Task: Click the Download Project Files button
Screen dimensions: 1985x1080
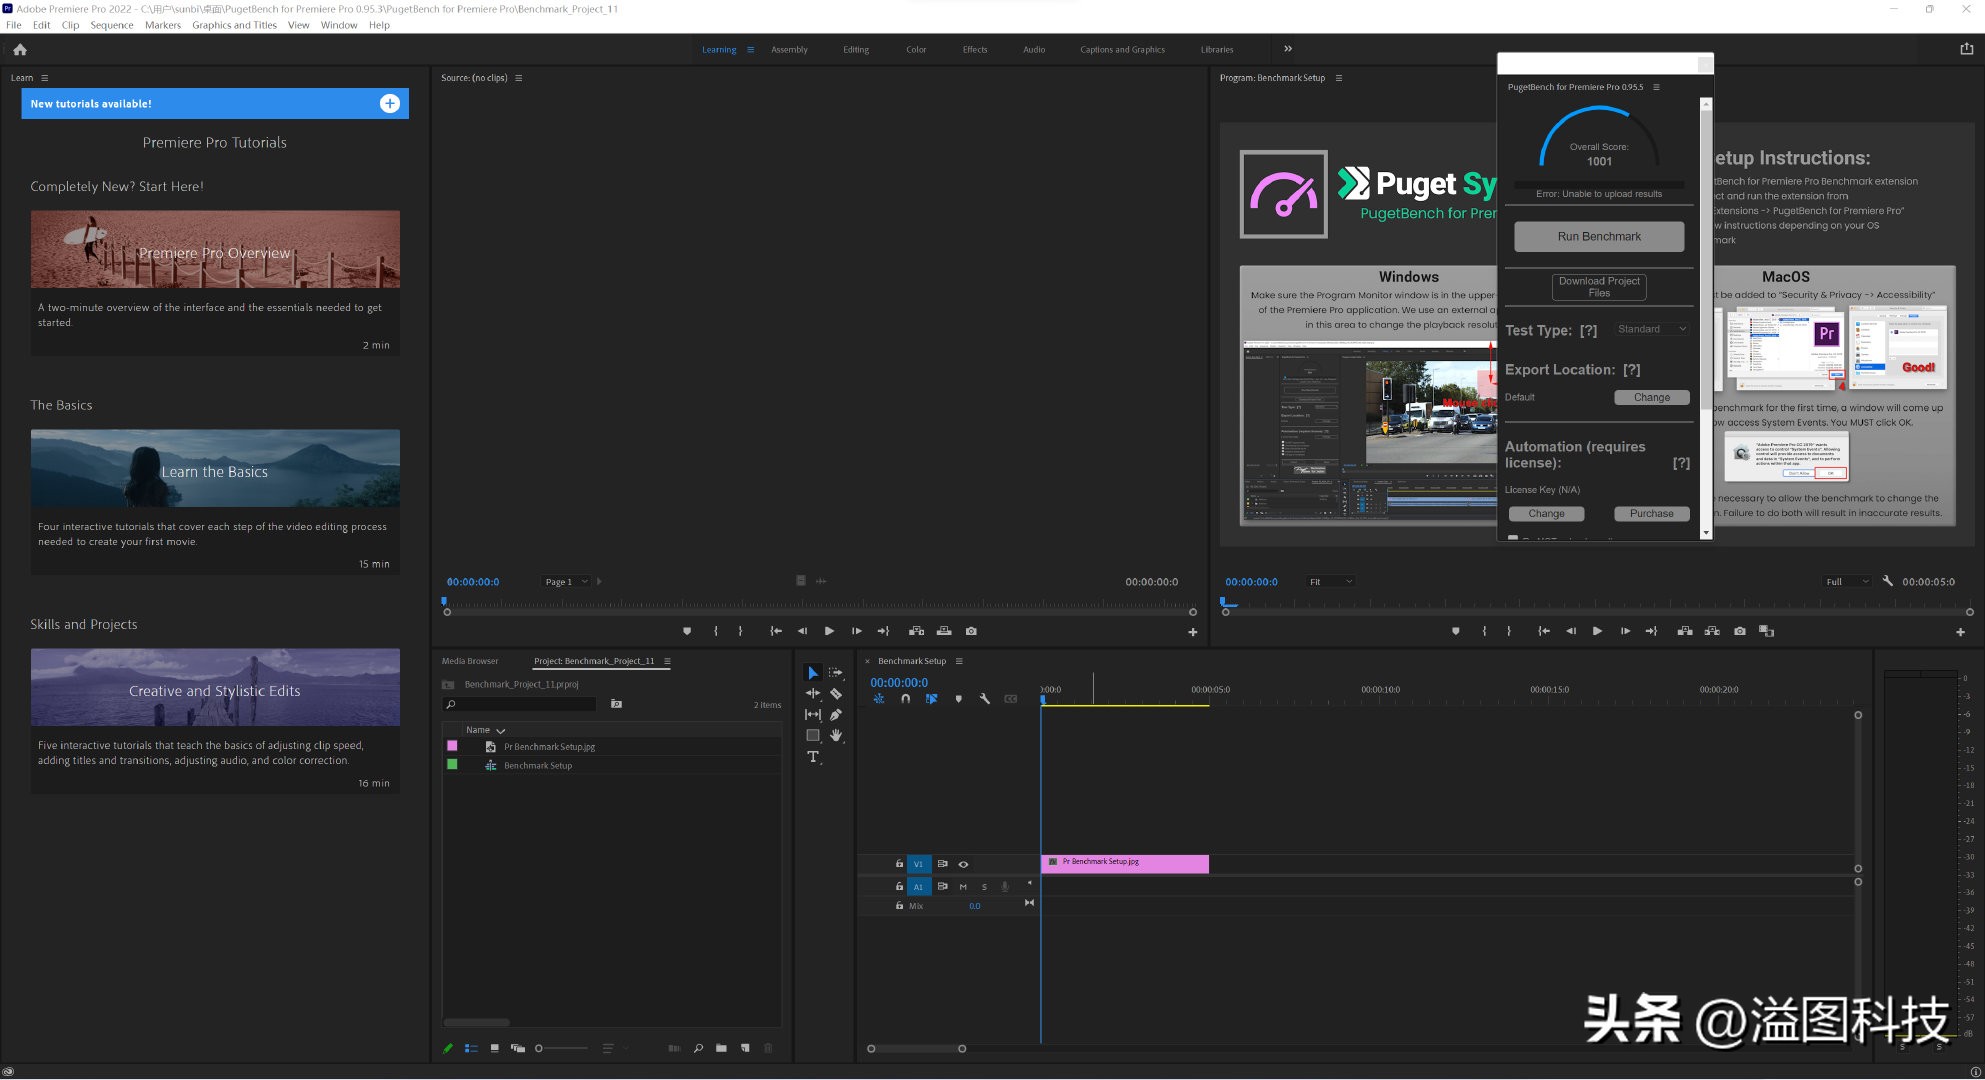Action: coord(1598,287)
